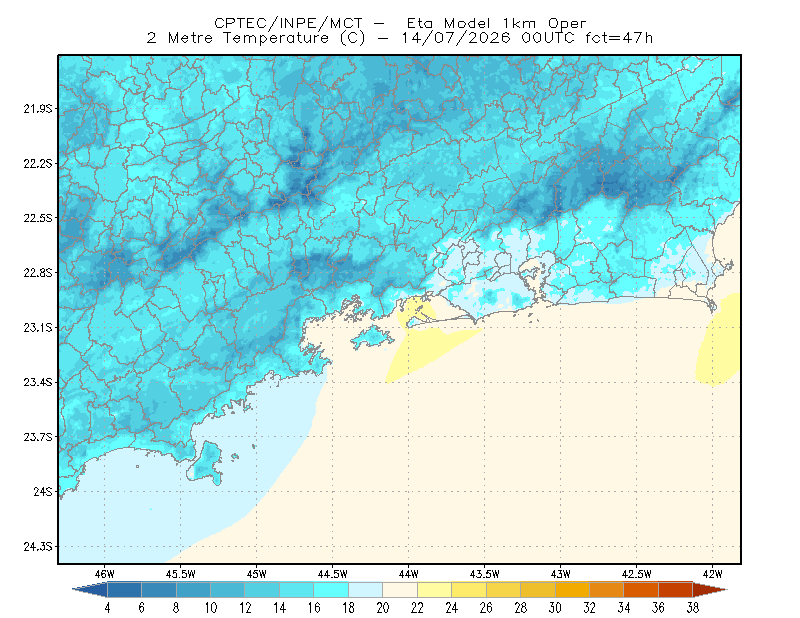Click the legend swatch between 22 and 24

coord(435,590)
